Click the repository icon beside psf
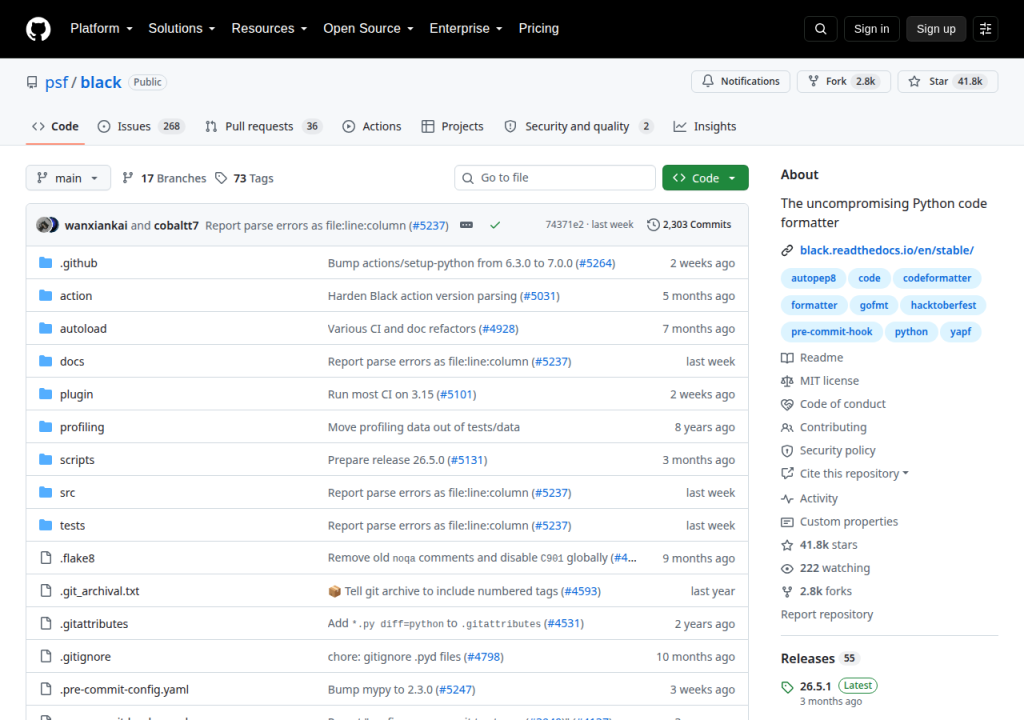This screenshot has height=720, width=1024. [32, 82]
